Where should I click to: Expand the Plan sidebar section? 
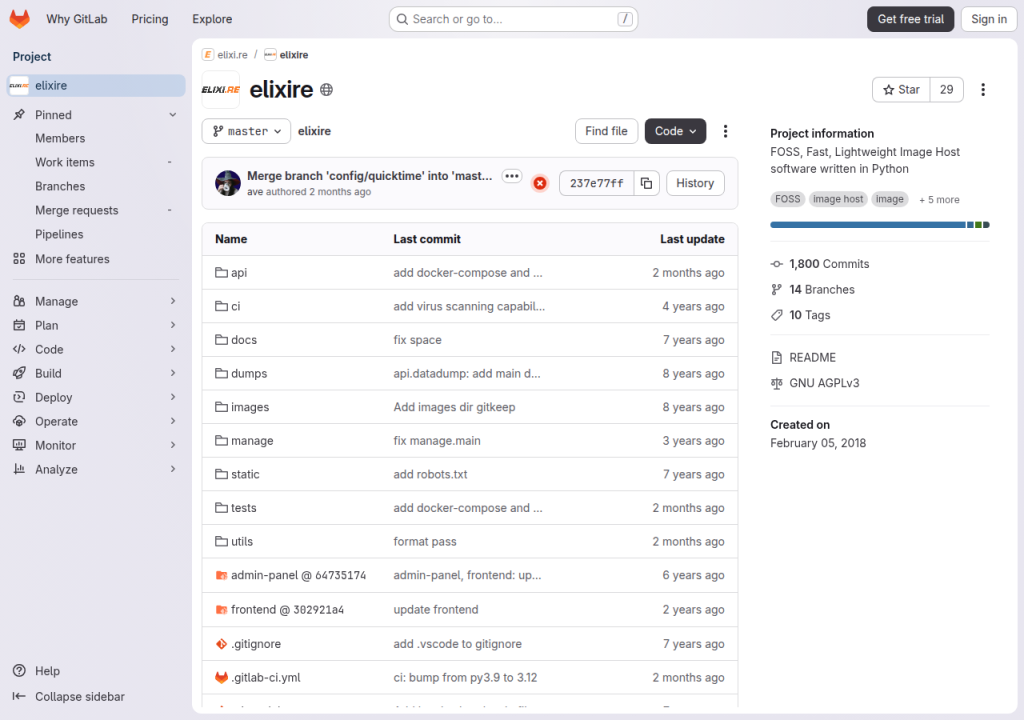95,325
